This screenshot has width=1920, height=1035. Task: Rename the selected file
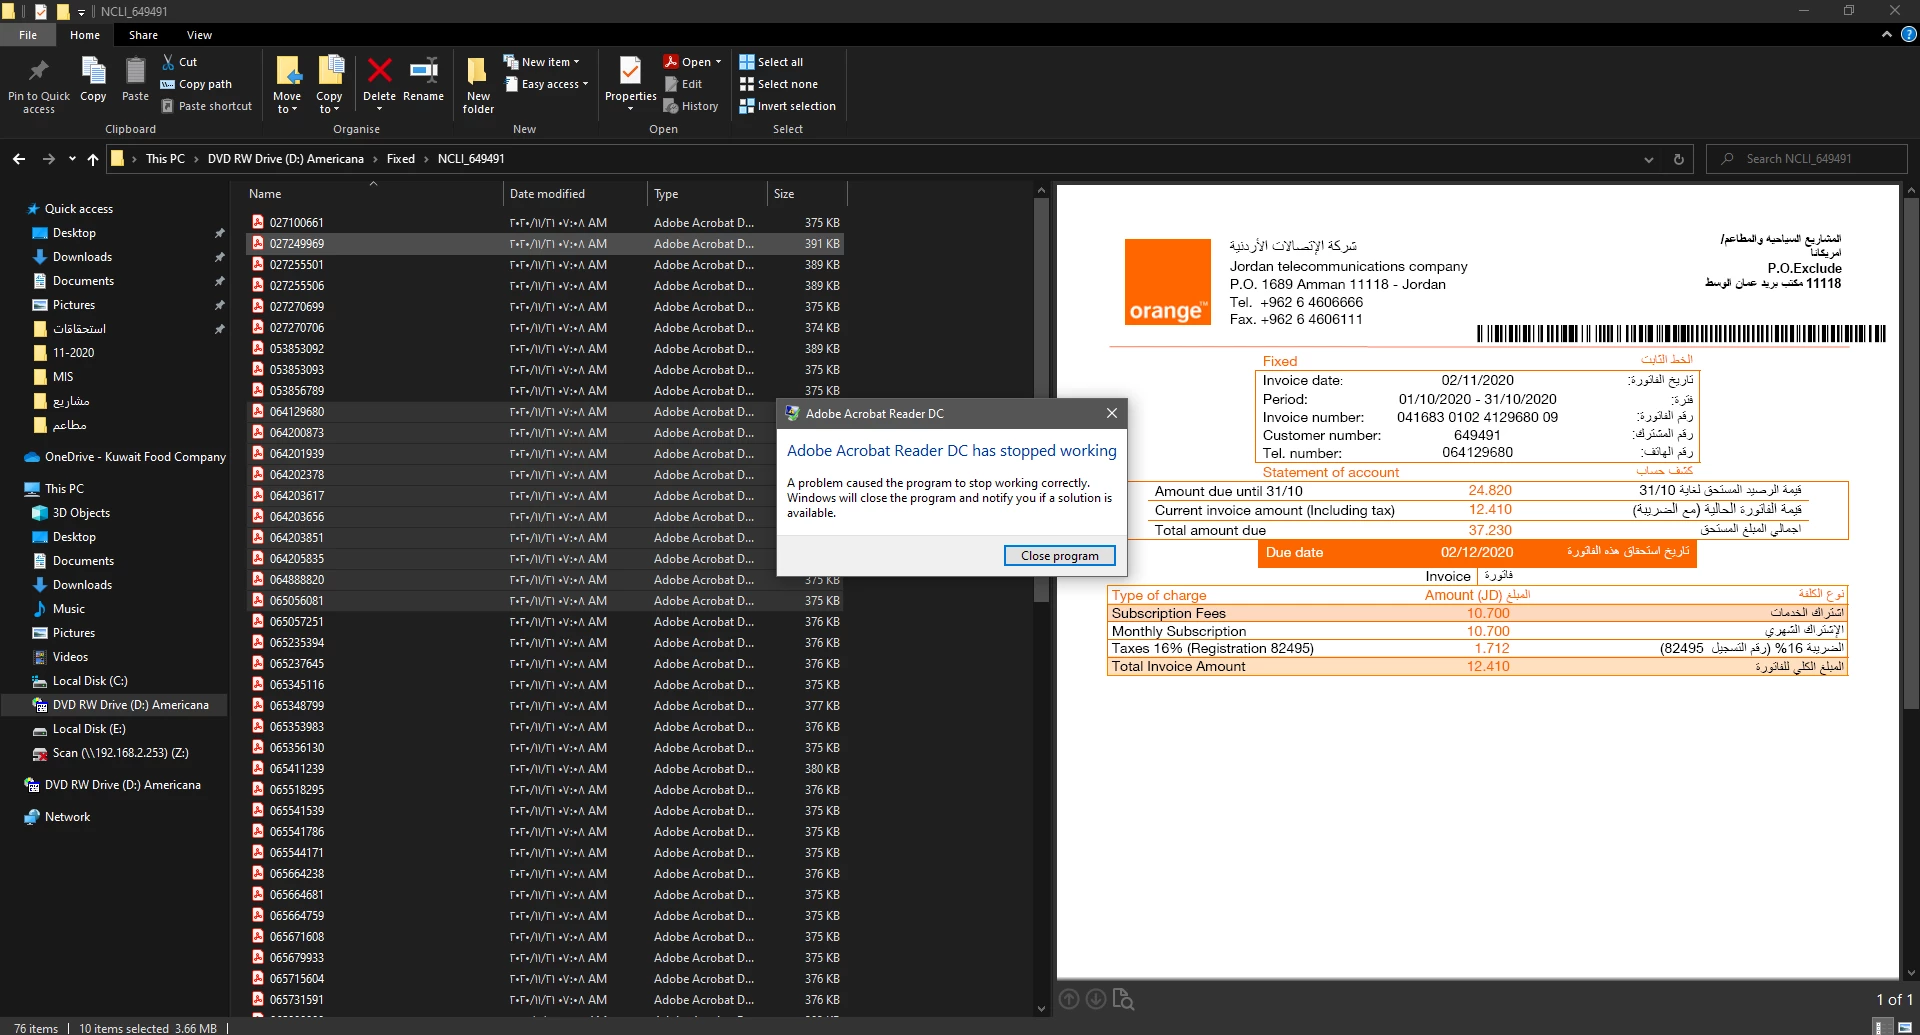[x=423, y=80]
